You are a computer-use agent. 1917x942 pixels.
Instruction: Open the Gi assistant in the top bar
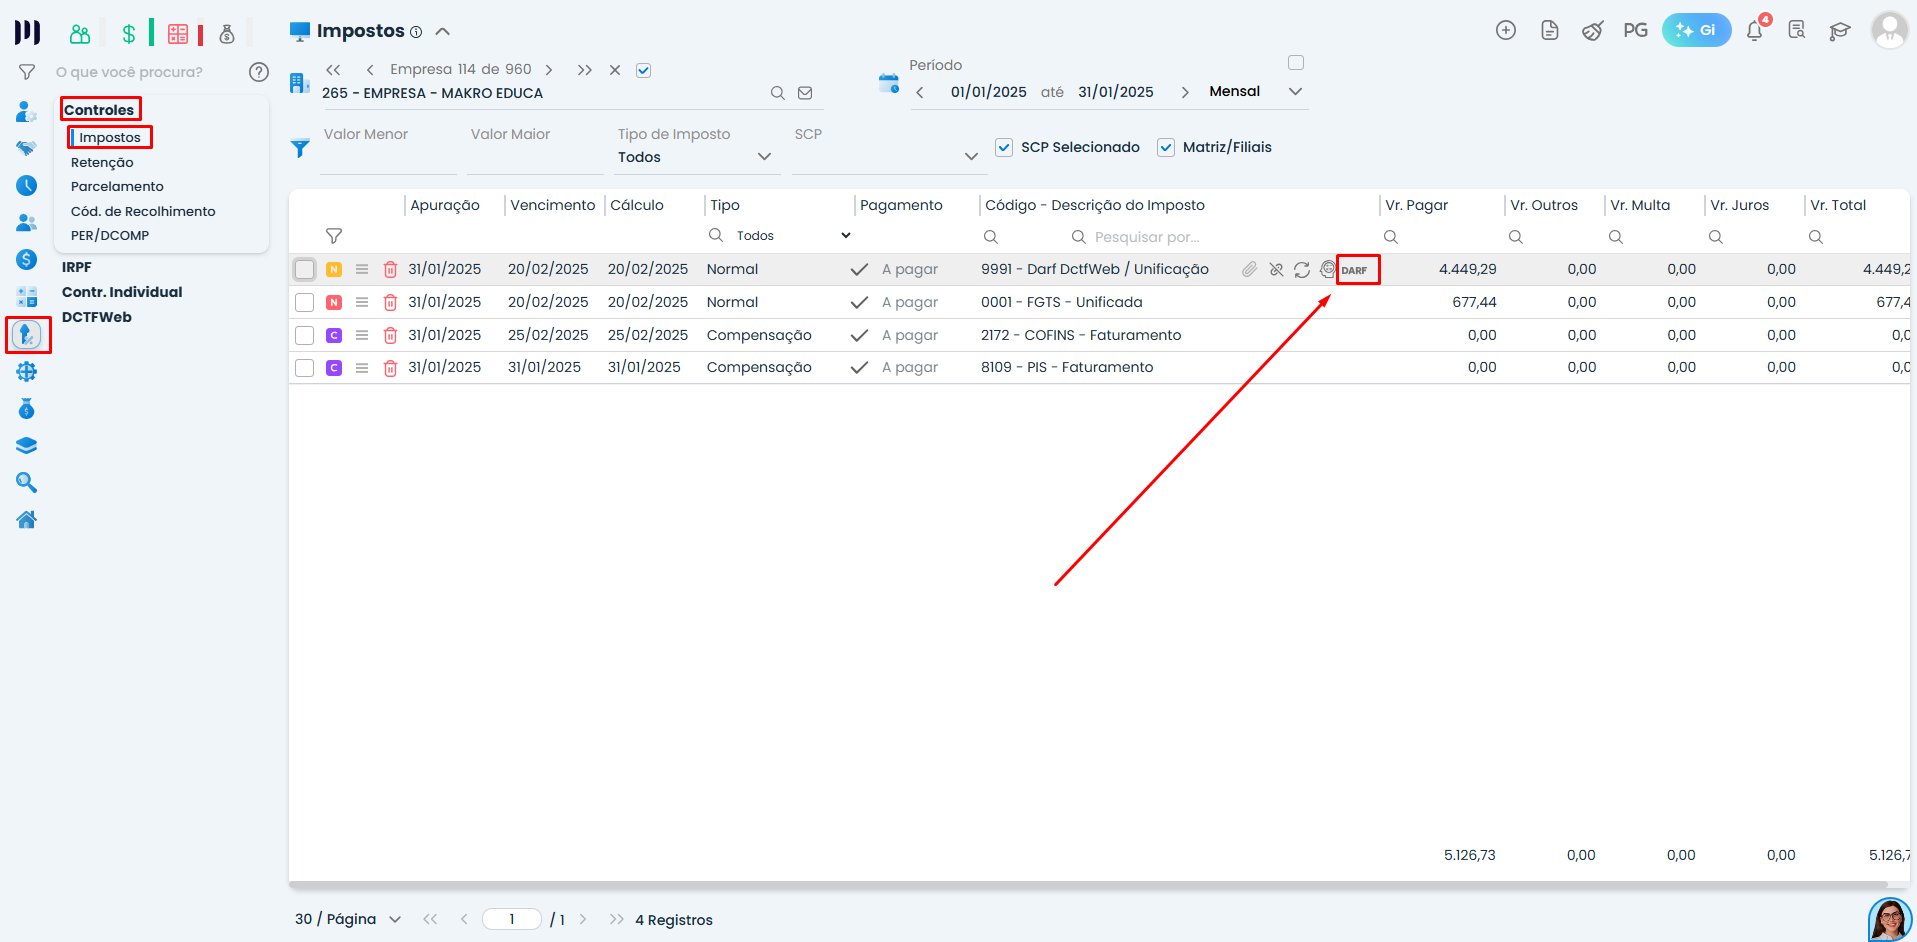1697,30
